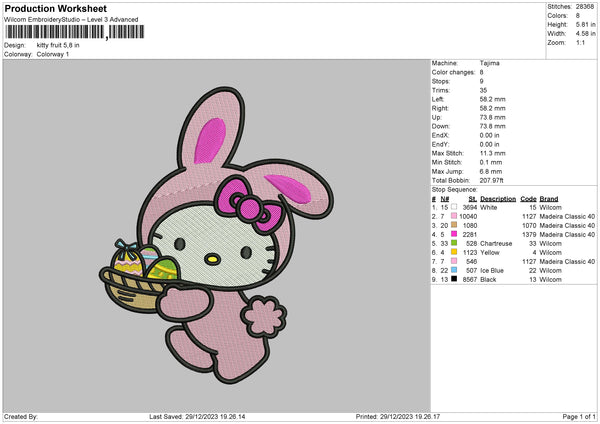Select the Chartreuse green color swatch

(454, 243)
